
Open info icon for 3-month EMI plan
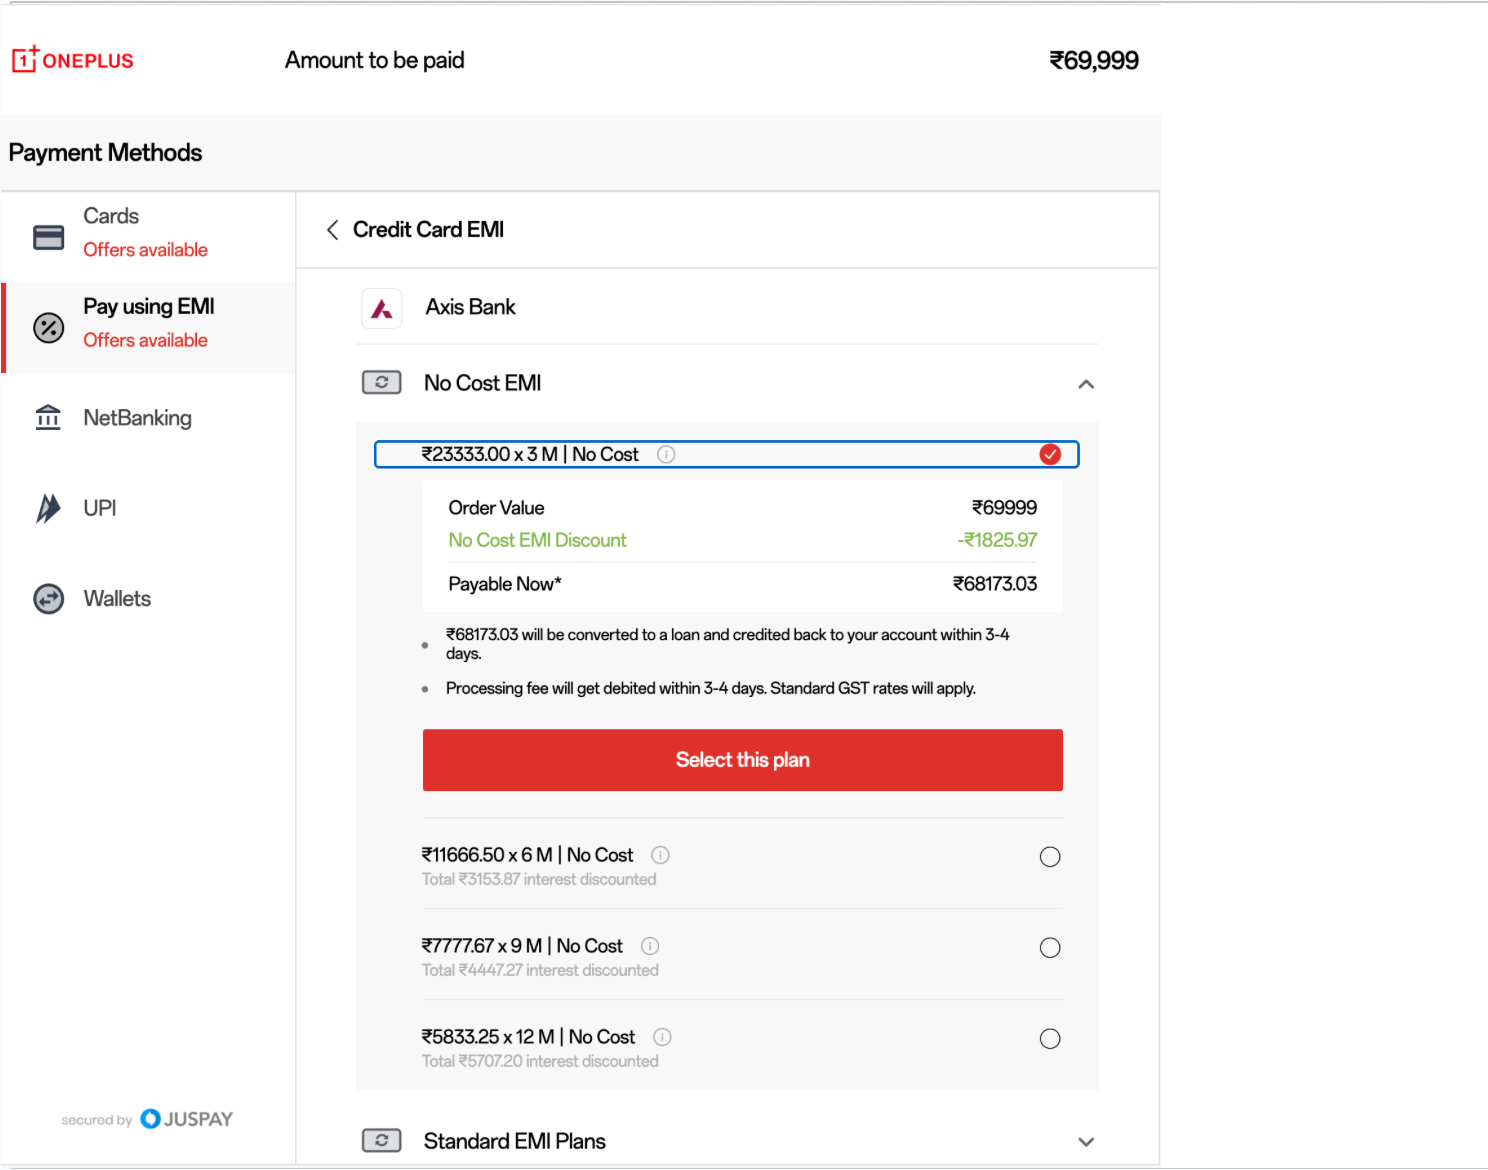pos(666,455)
